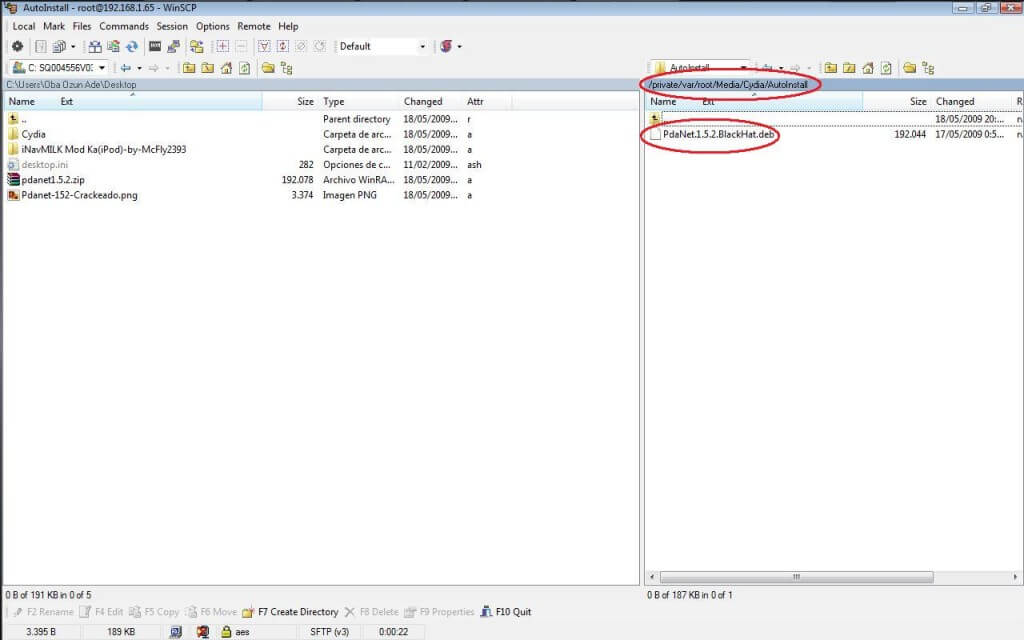Go to local home directory icon
Screen dimensions: 1024x640
tap(226, 68)
